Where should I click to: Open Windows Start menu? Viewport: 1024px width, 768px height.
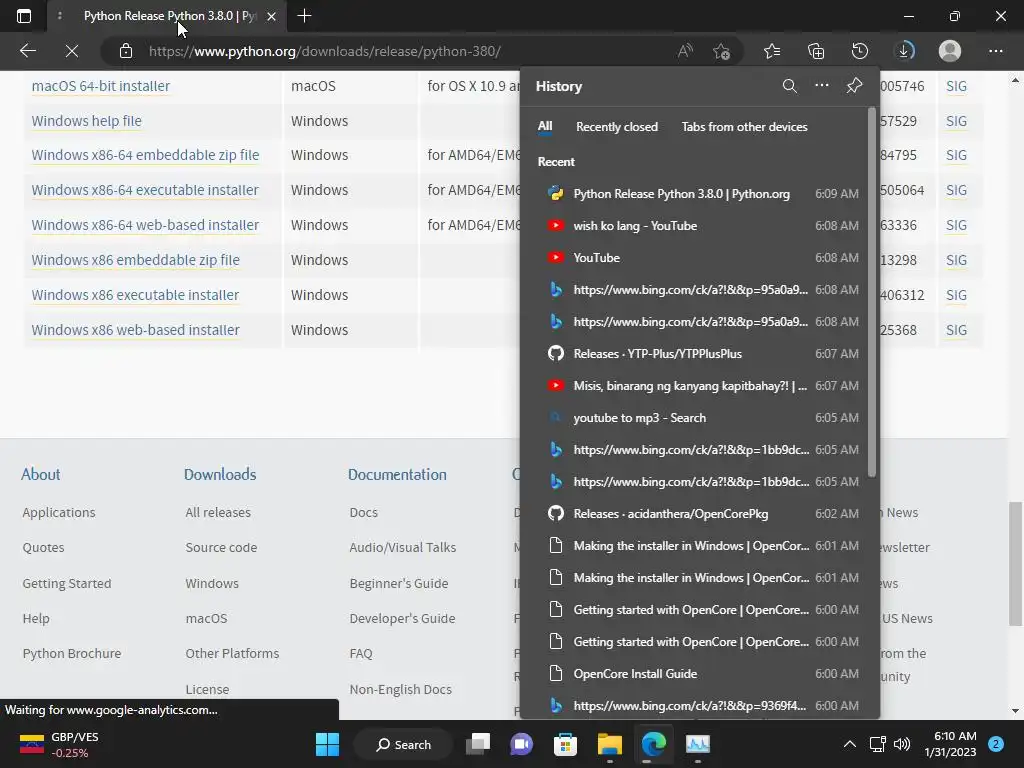327,744
